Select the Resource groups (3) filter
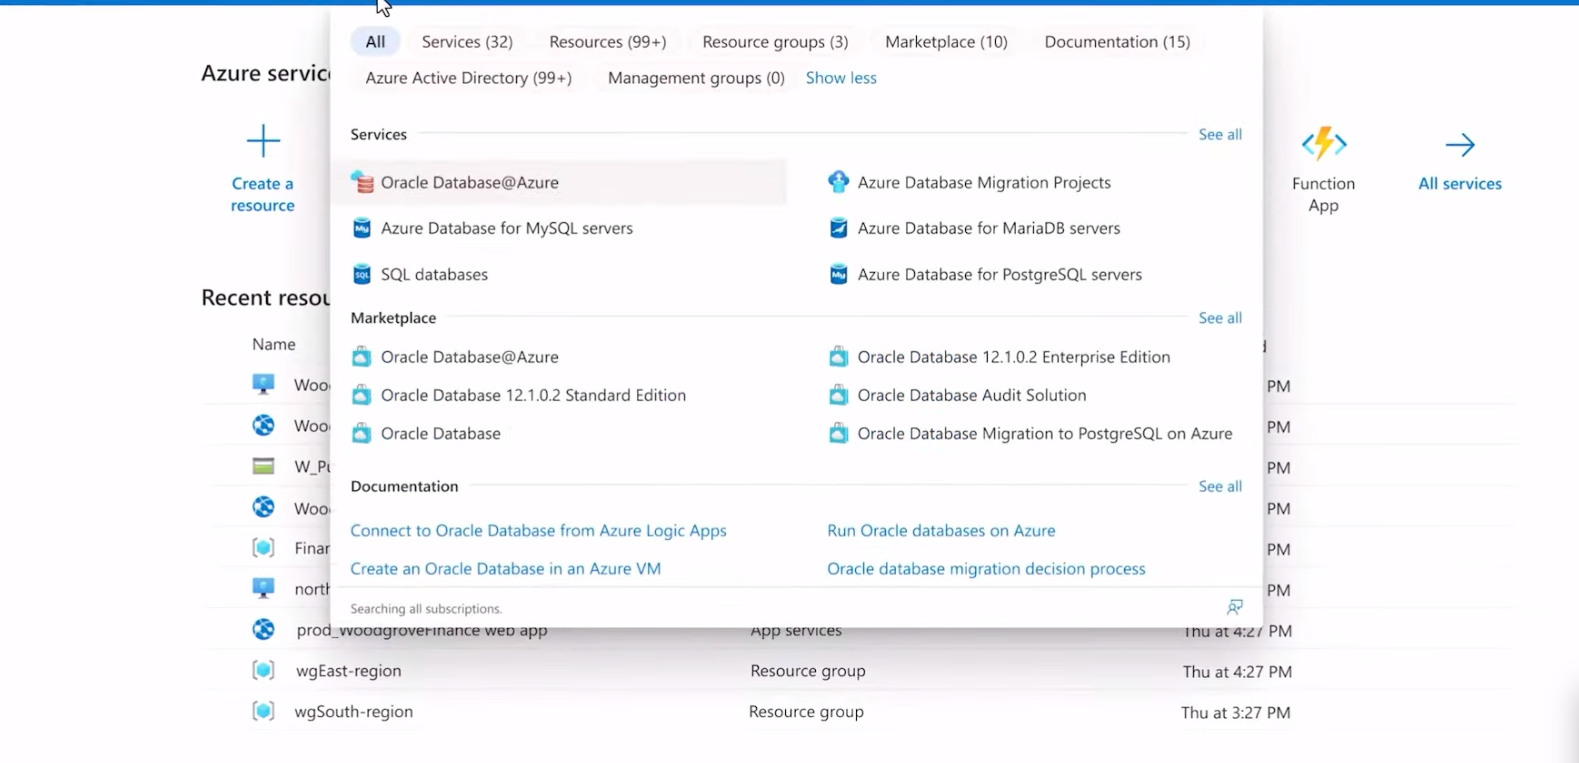The height and width of the screenshot is (763, 1579). 775,41
